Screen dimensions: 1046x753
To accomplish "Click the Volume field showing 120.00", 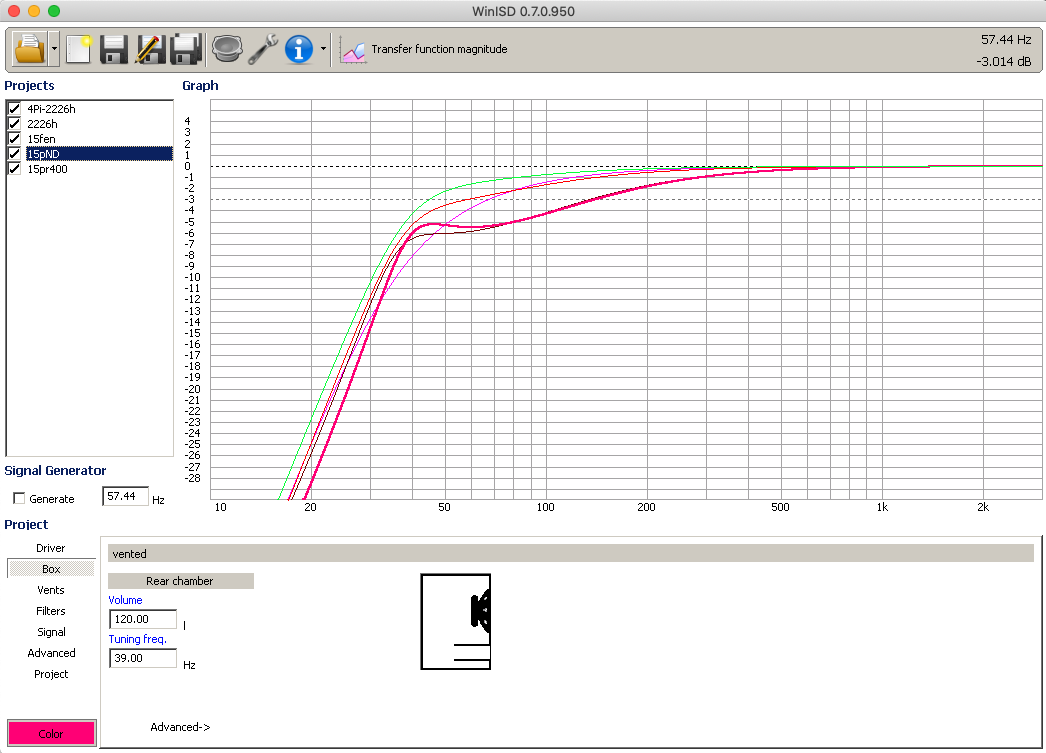I will coord(143,619).
